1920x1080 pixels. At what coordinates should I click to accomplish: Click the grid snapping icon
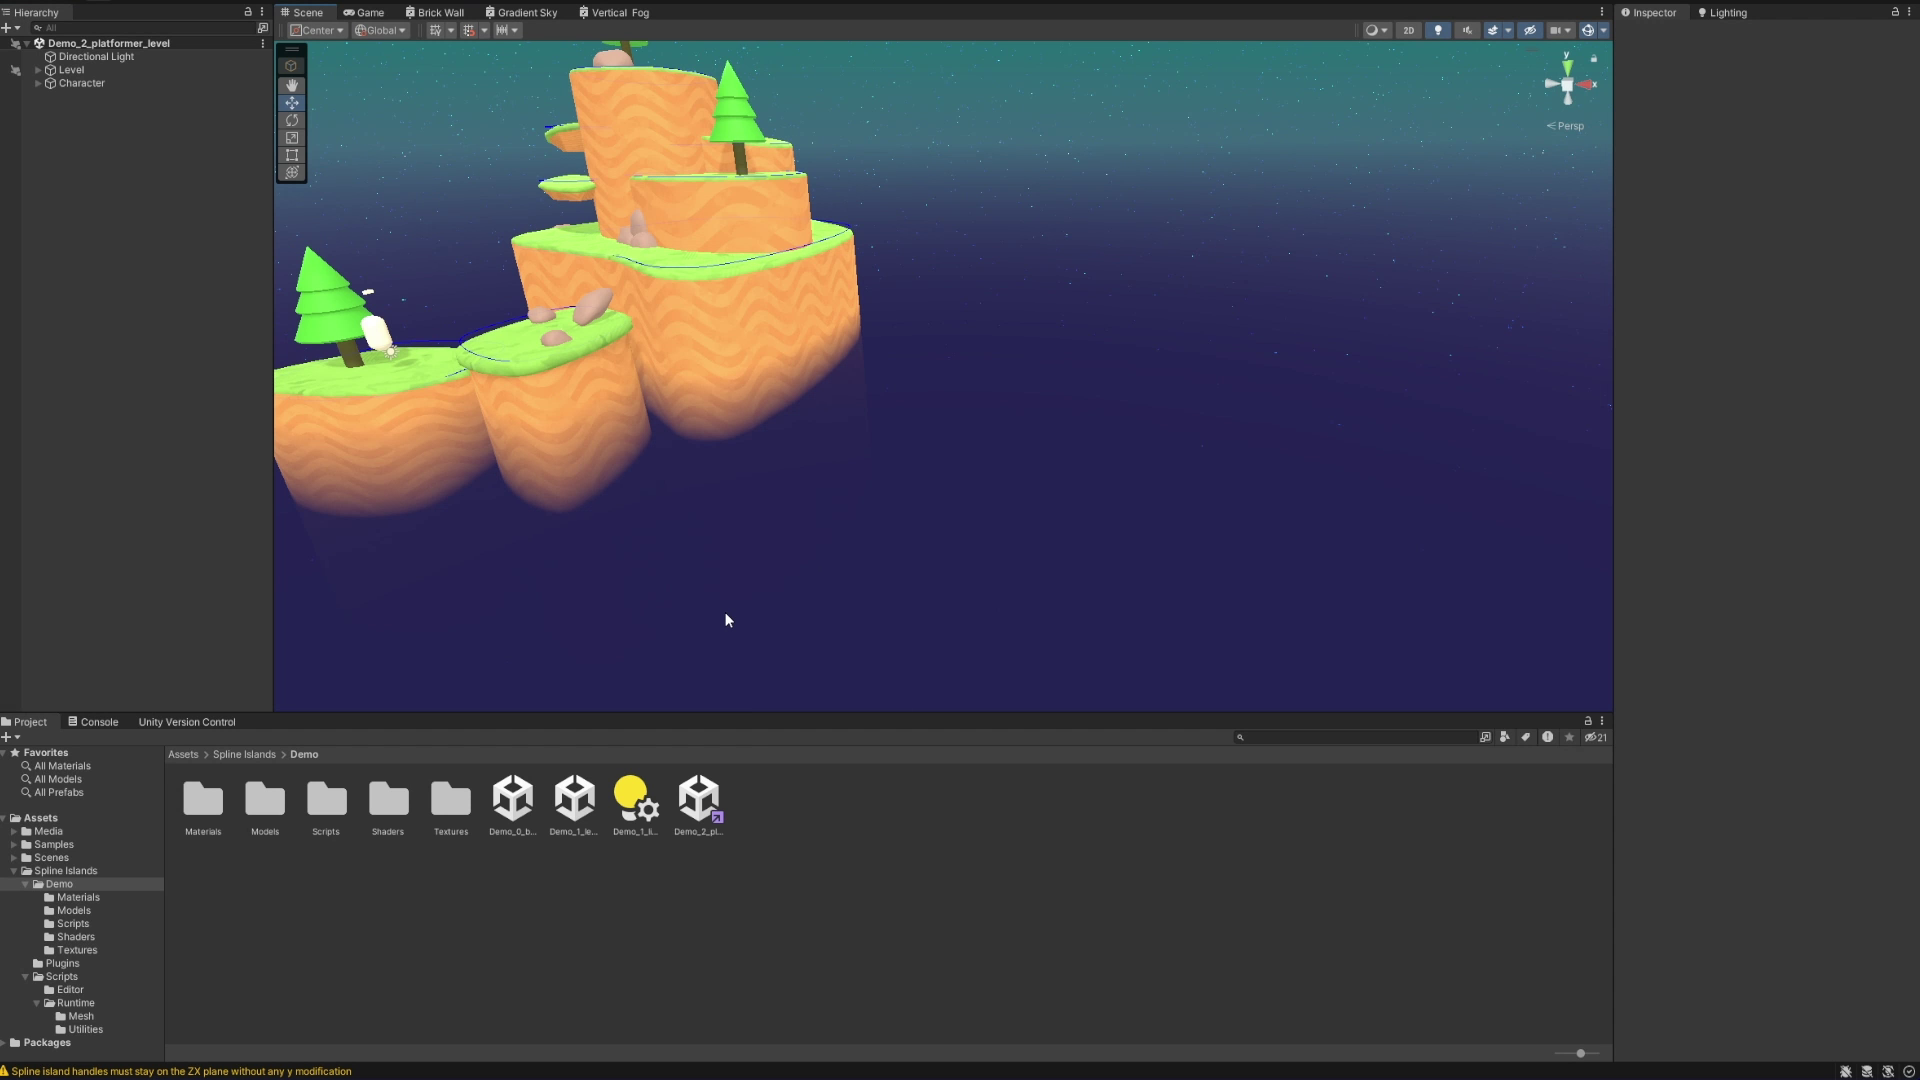[469, 30]
